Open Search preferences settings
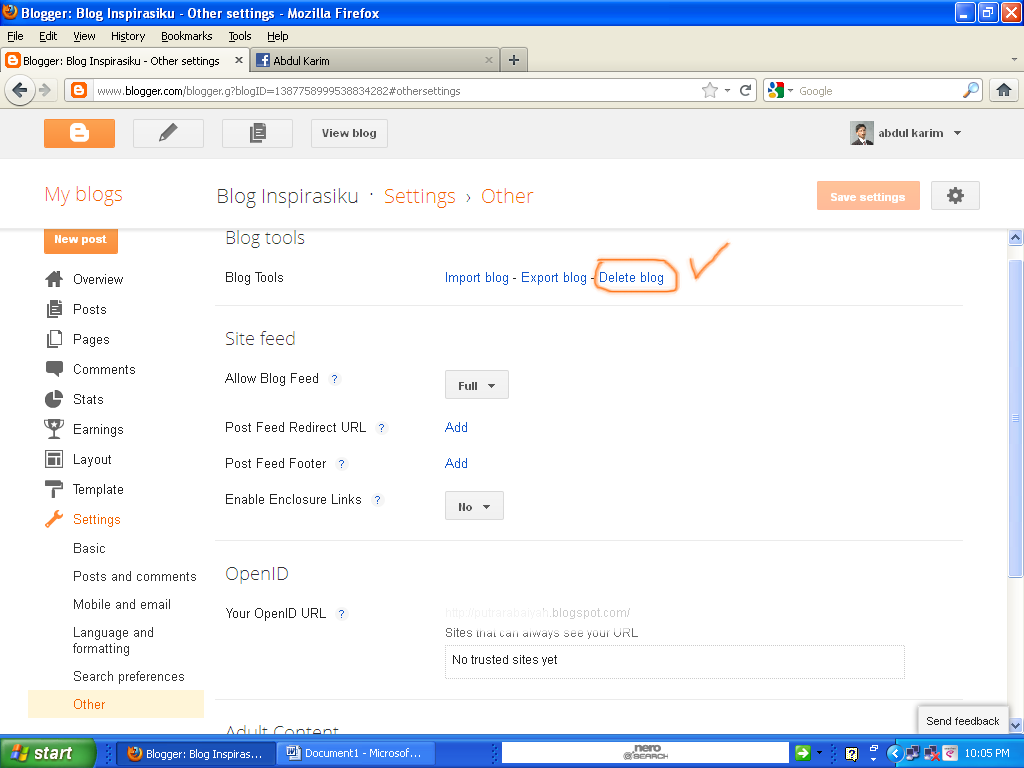This screenshot has height=768, width=1024. coord(129,677)
